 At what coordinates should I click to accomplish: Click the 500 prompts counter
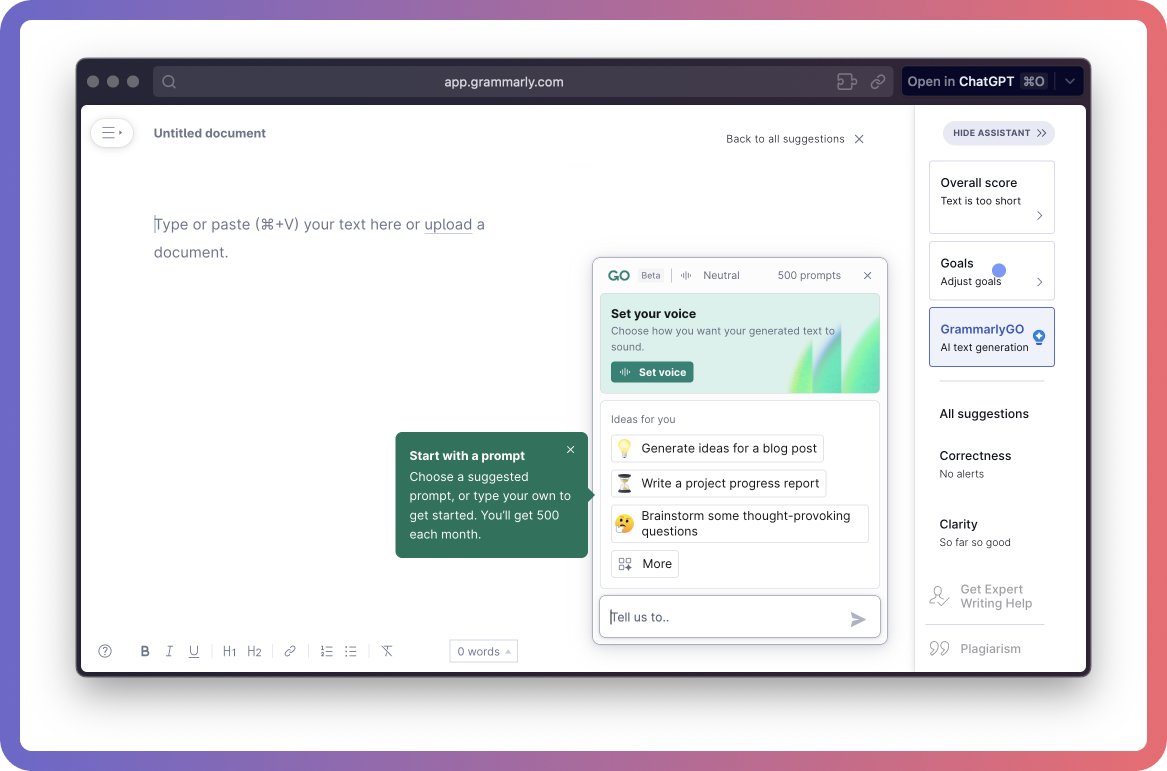(x=809, y=275)
